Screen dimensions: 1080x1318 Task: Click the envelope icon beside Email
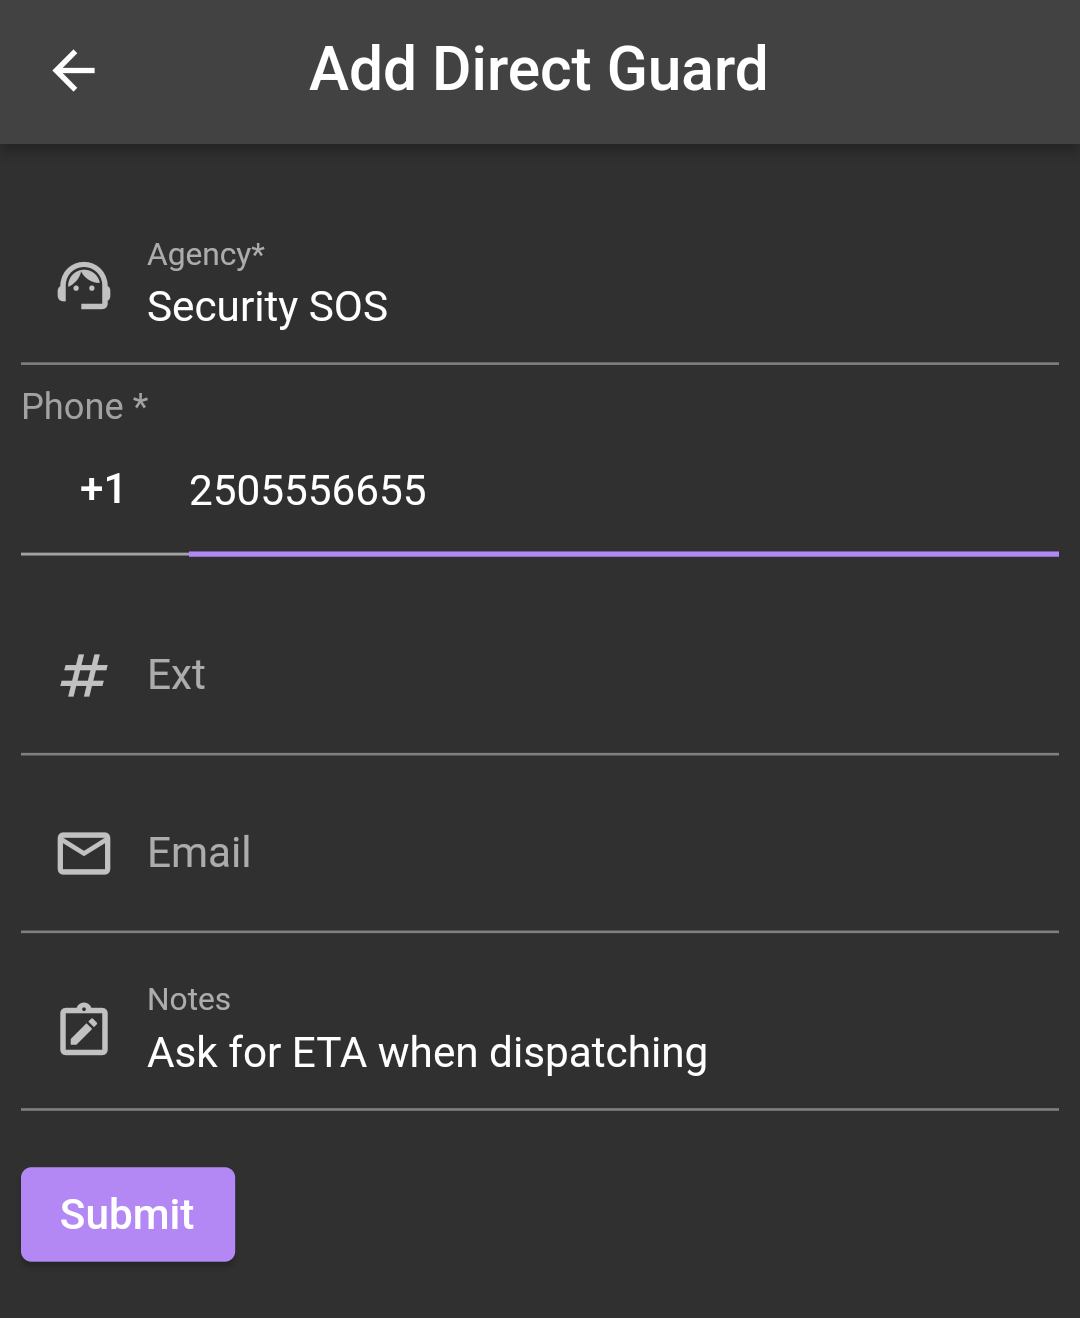[84, 853]
